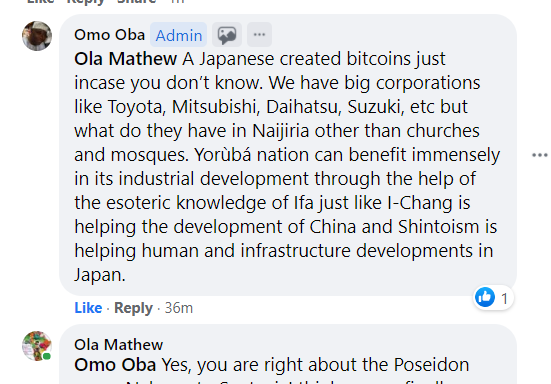The image size is (551, 384).
Task: Click the Omo Oba commenter name
Action: pyautogui.click(x=110, y=35)
